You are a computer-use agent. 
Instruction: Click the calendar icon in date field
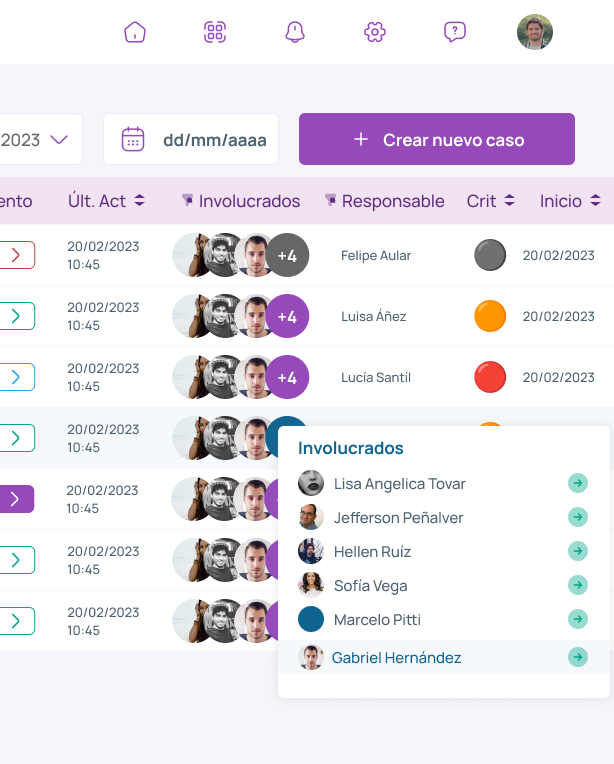133,139
